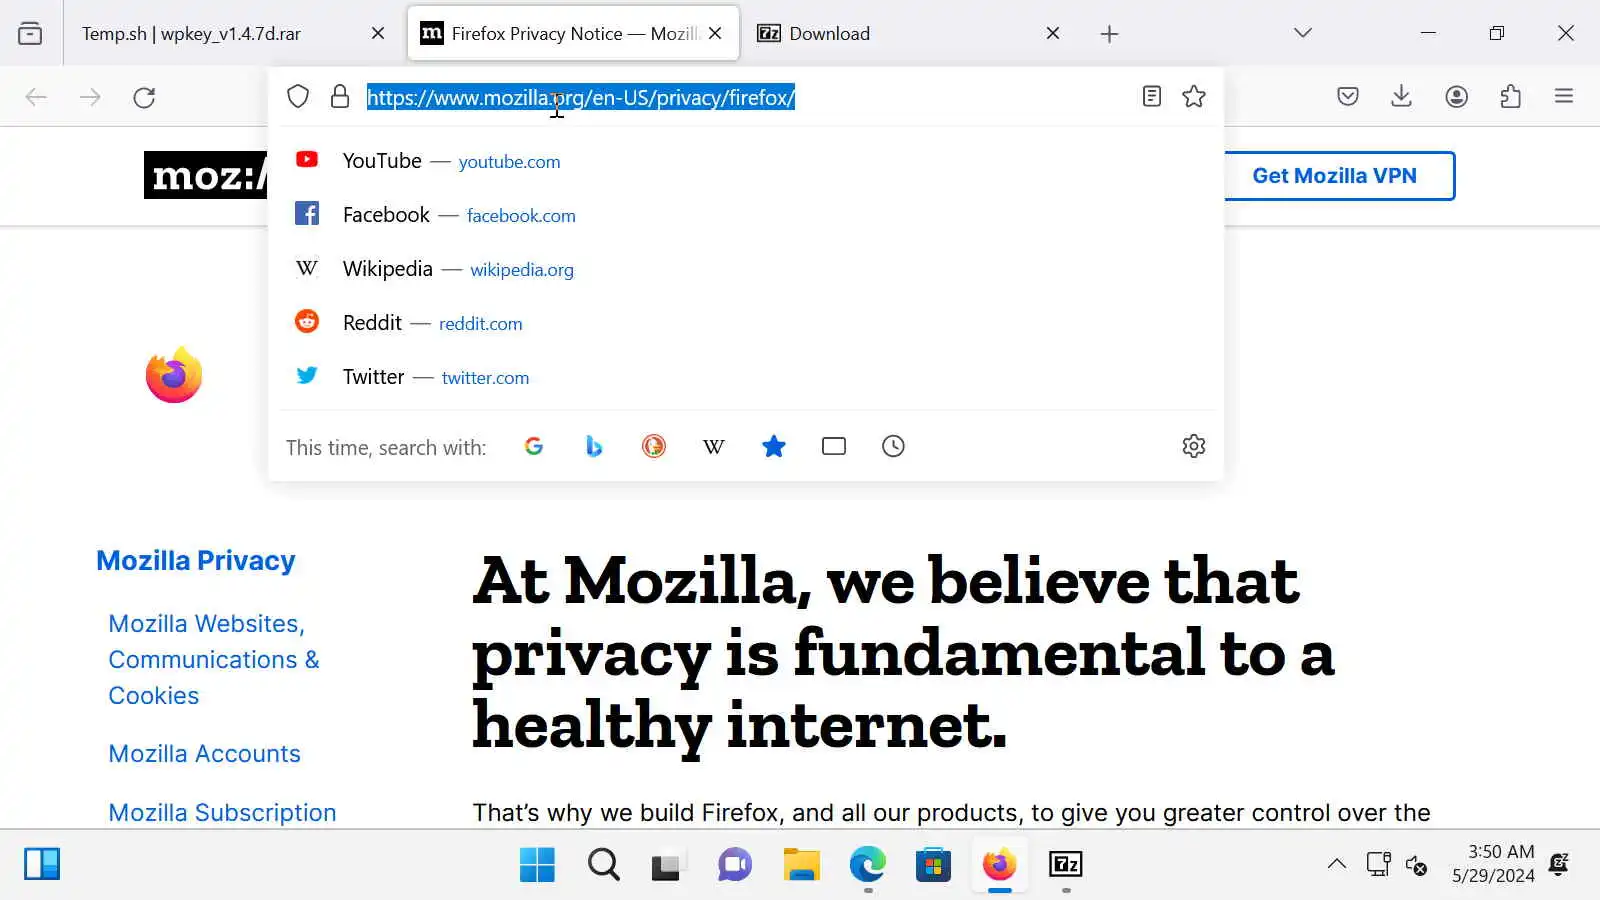Open Chat app from taskbar

coord(735,864)
